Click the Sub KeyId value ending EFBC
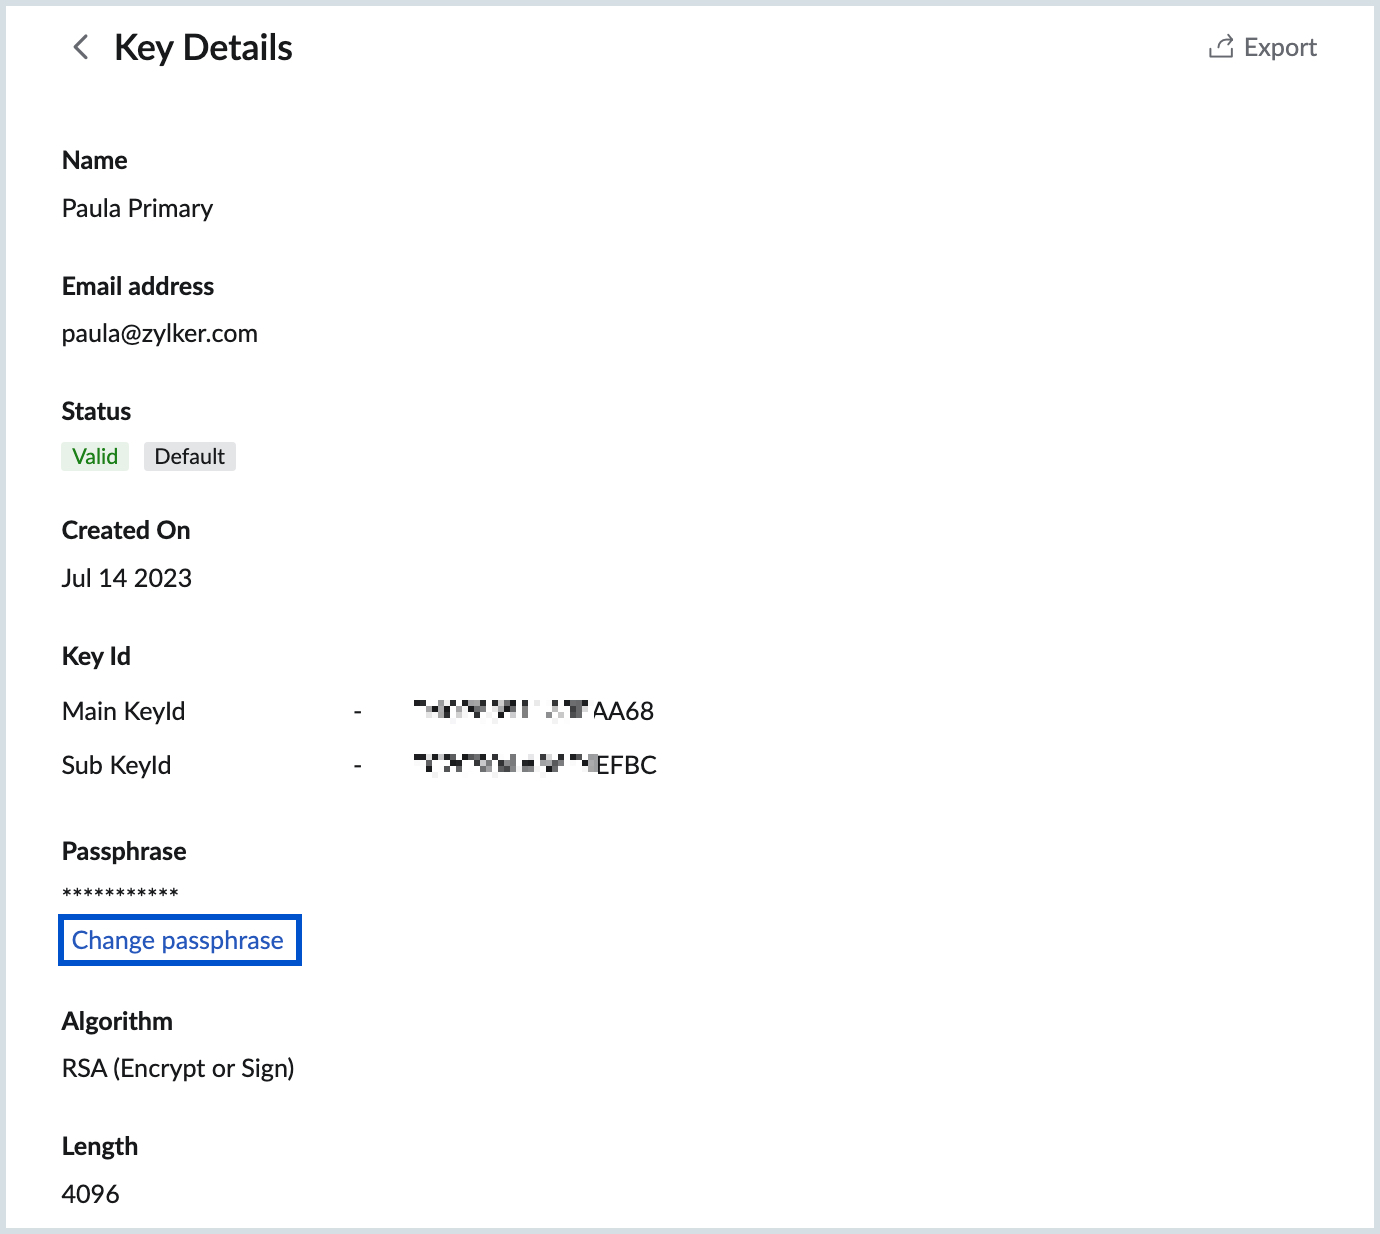The image size is (1380, 1234). pos(535,765)
